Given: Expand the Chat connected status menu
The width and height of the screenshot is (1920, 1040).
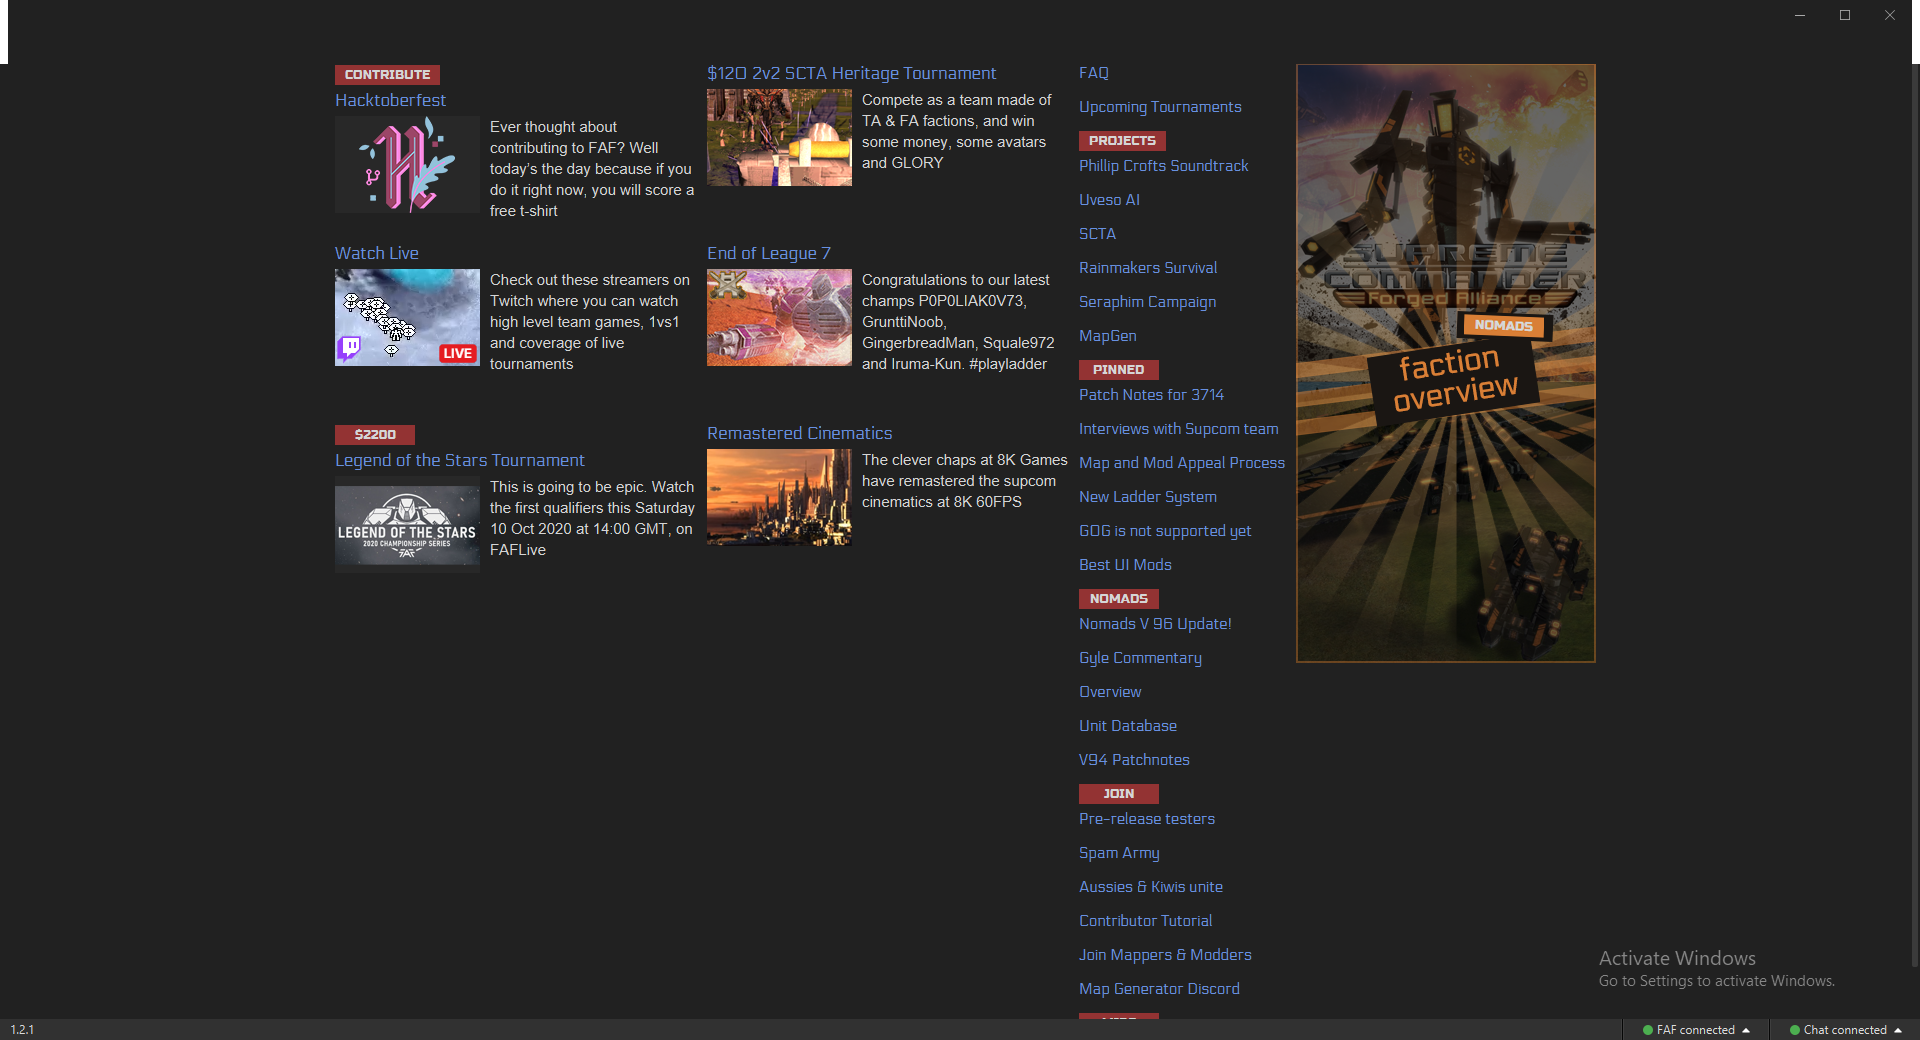Looking at the screenshot, I should click(x=1845, y=1030).
